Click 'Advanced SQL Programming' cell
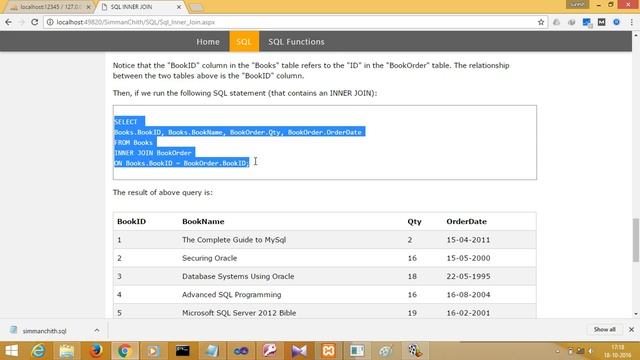640x360 pixels. pyautogui.click(x=231, y=295)
